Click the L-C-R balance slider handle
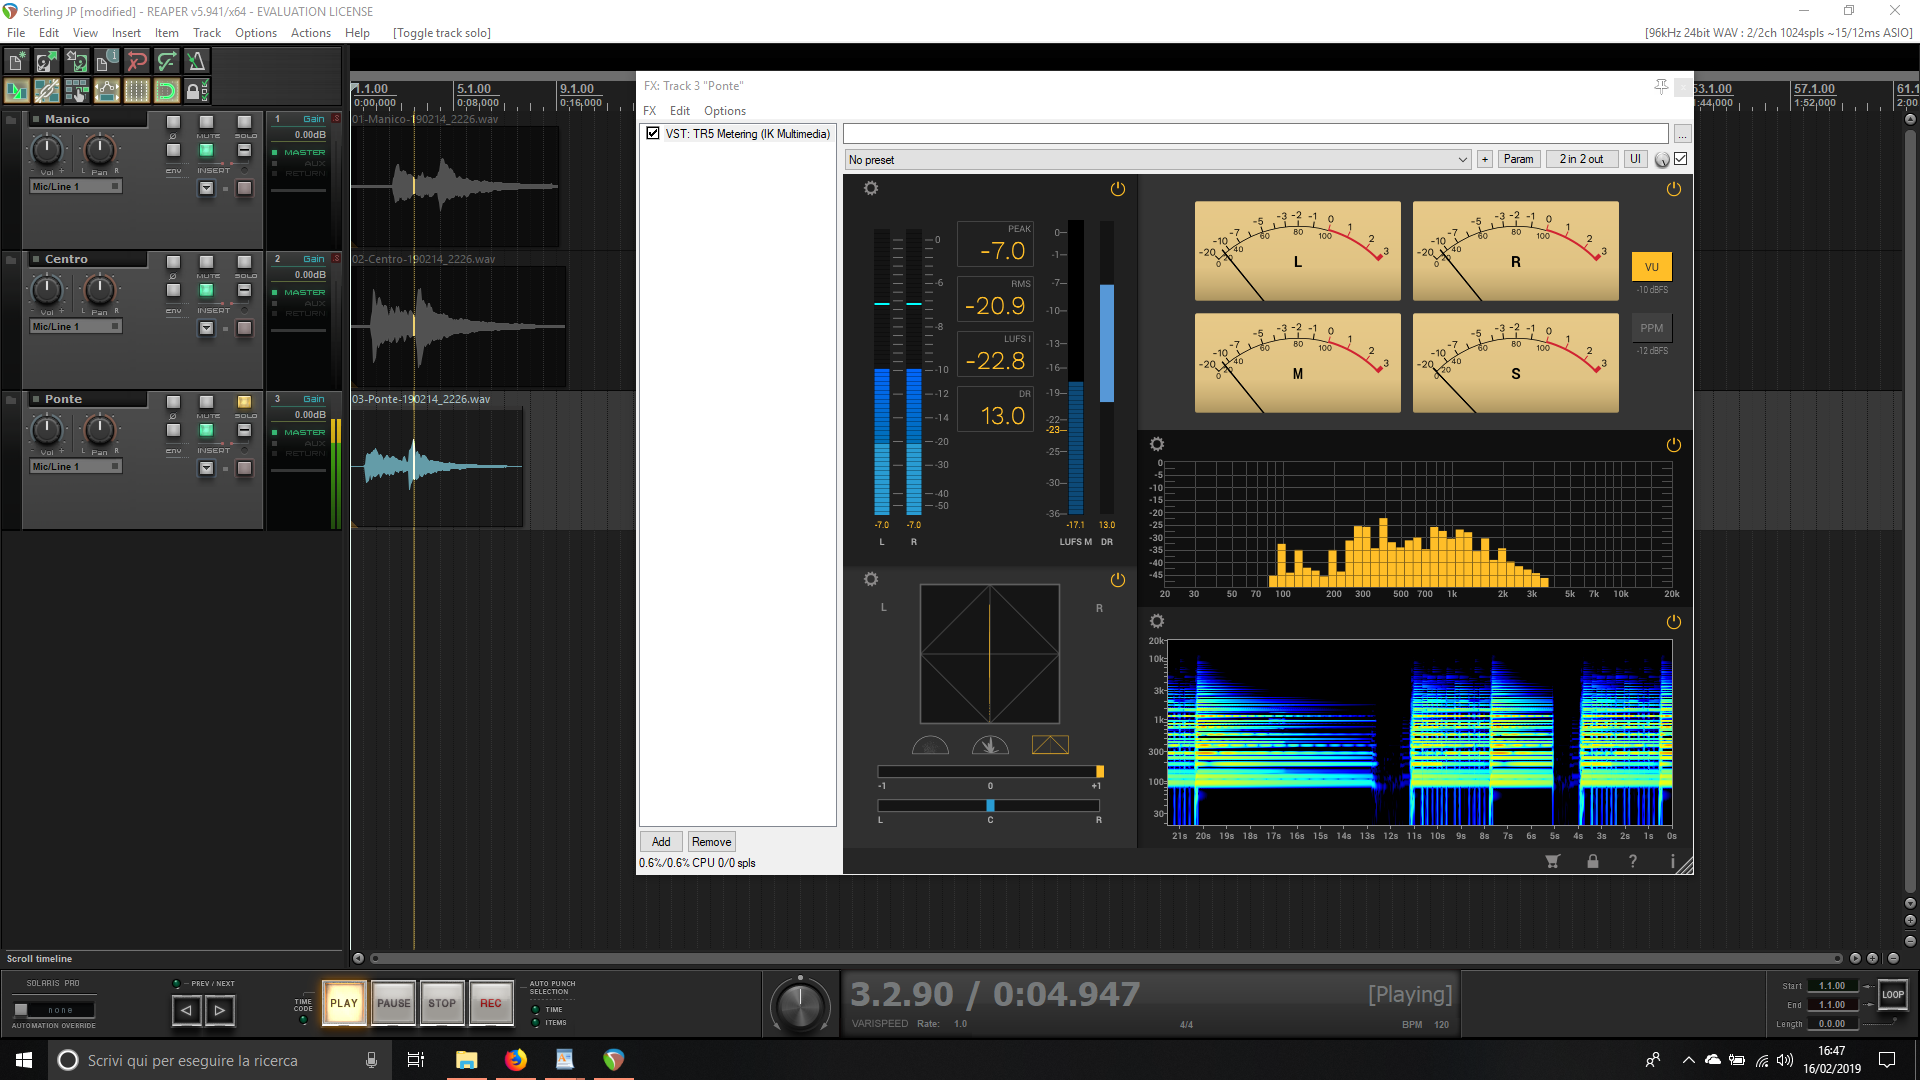The width and height of the screenshot is (1920, 1080). 990,806
